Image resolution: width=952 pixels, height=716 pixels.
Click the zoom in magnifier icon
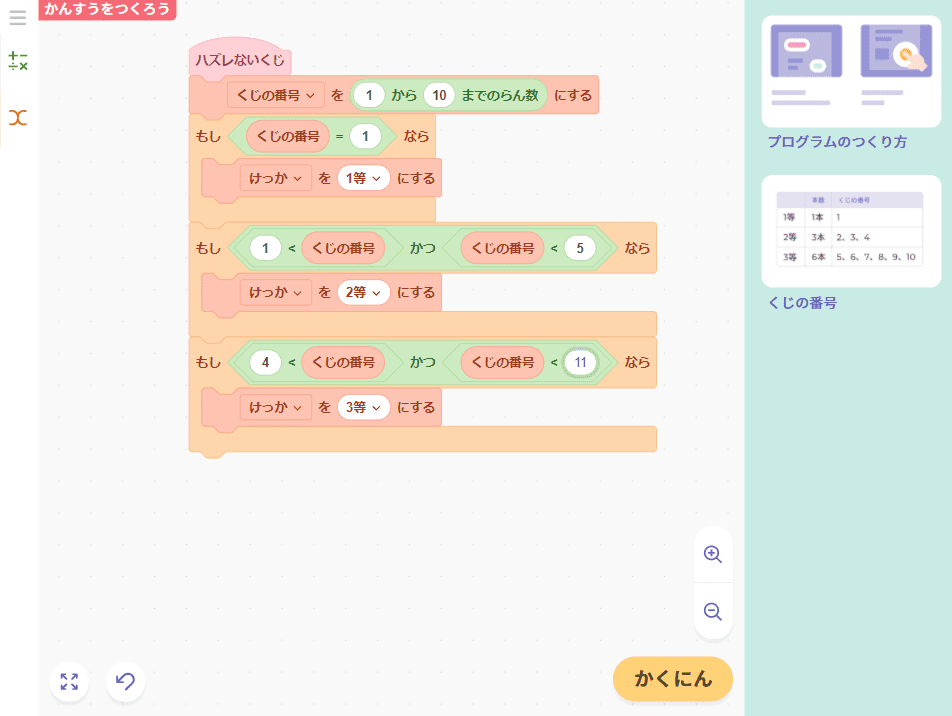(x=713, y=554)
